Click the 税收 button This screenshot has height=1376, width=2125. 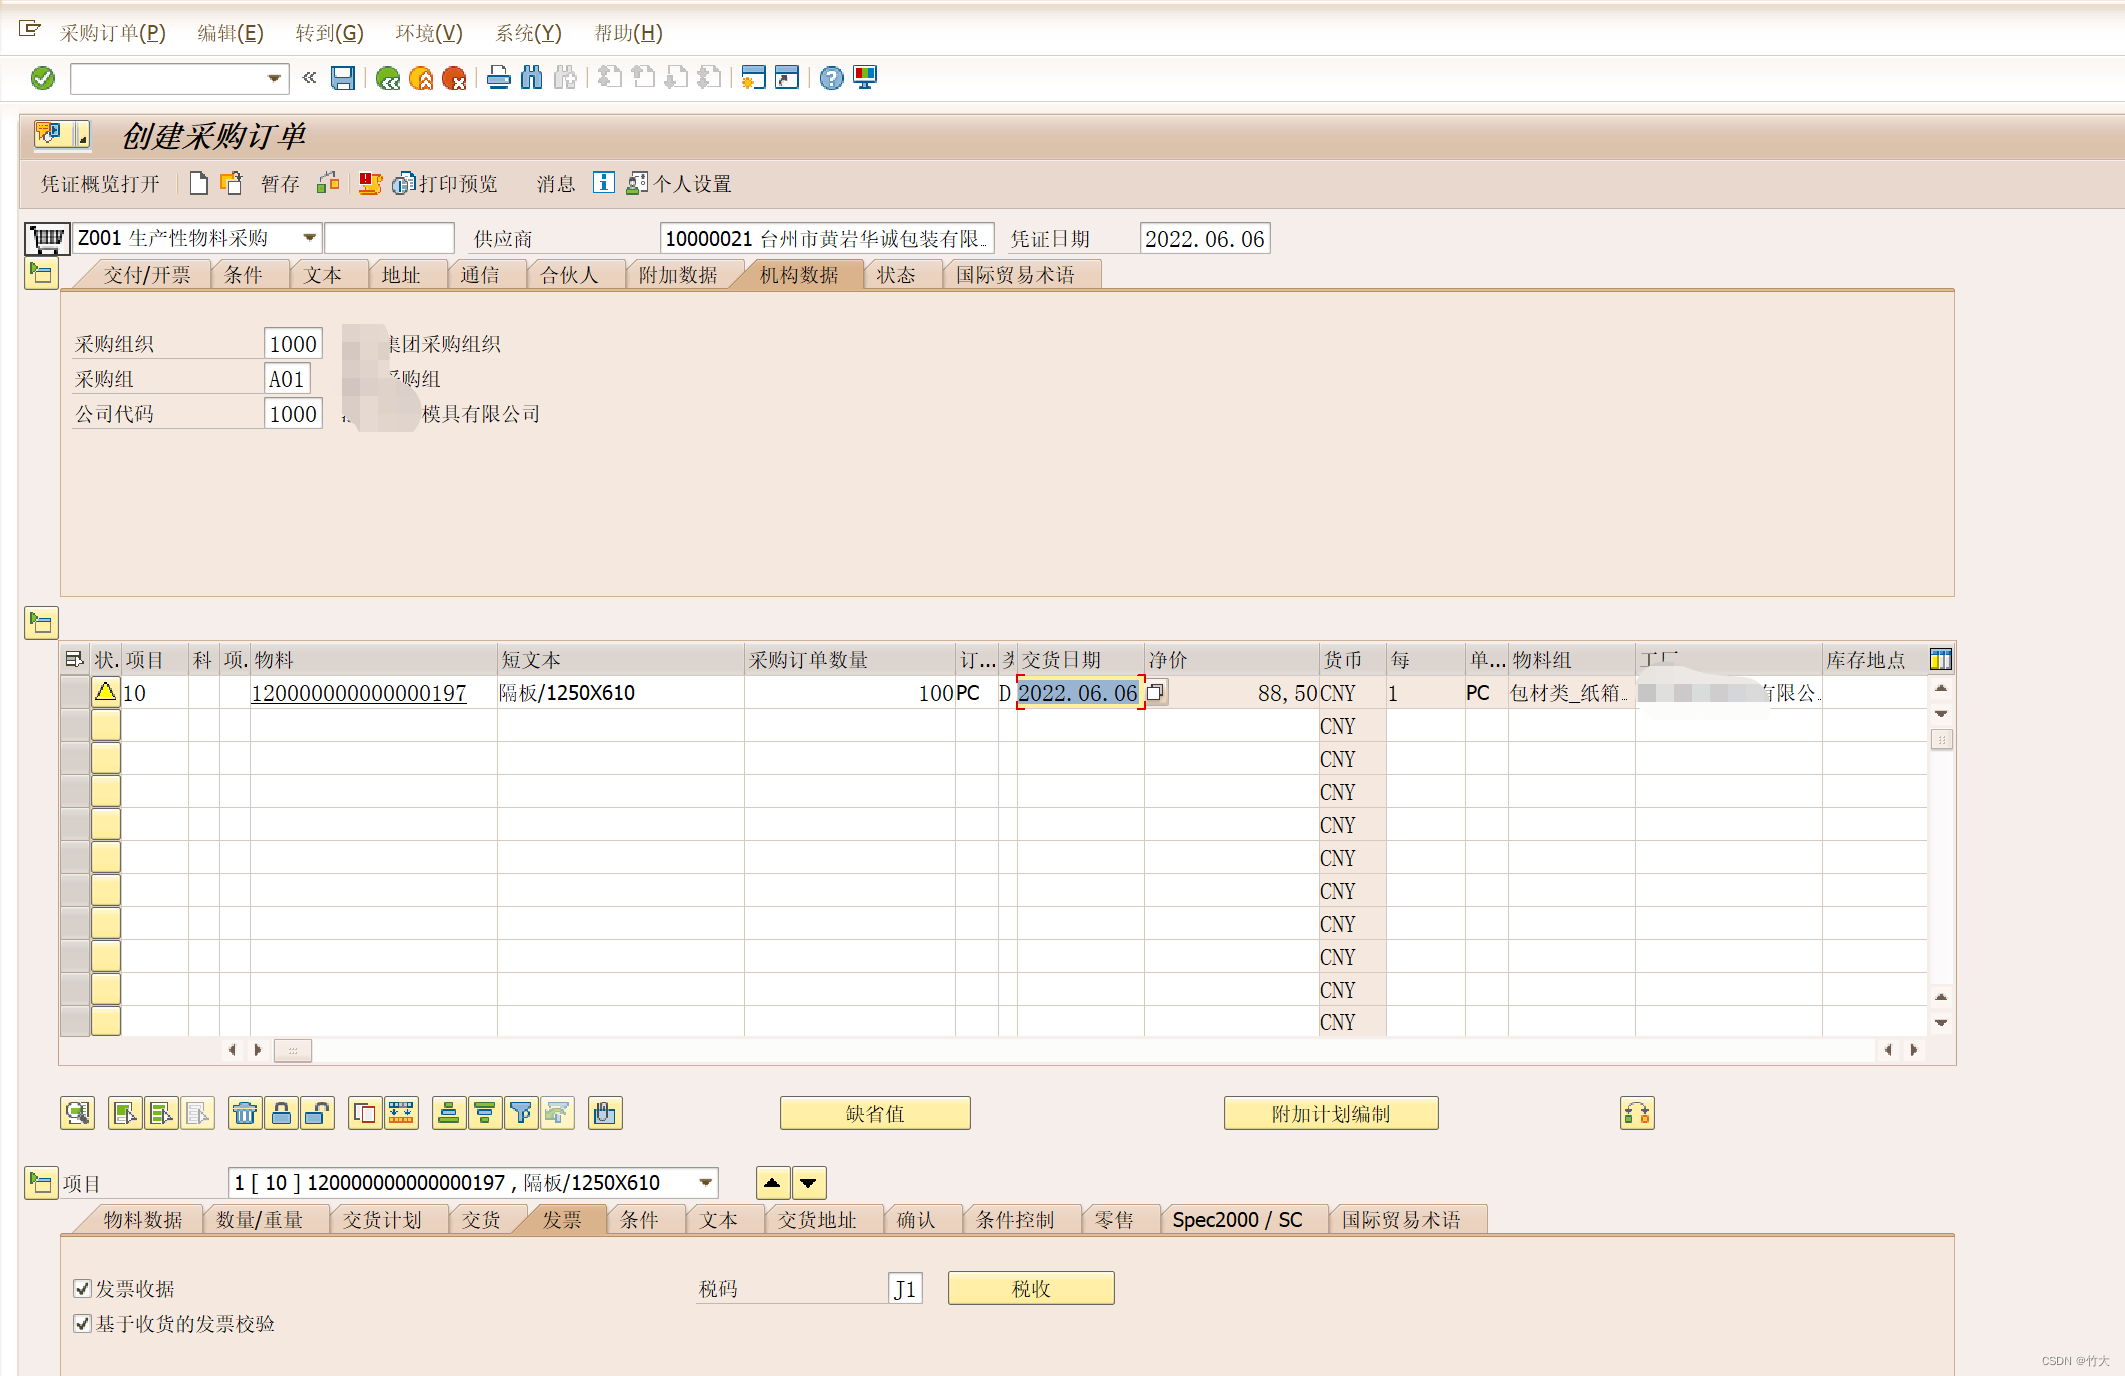pyautogui.click(x=1030, y=1289)
